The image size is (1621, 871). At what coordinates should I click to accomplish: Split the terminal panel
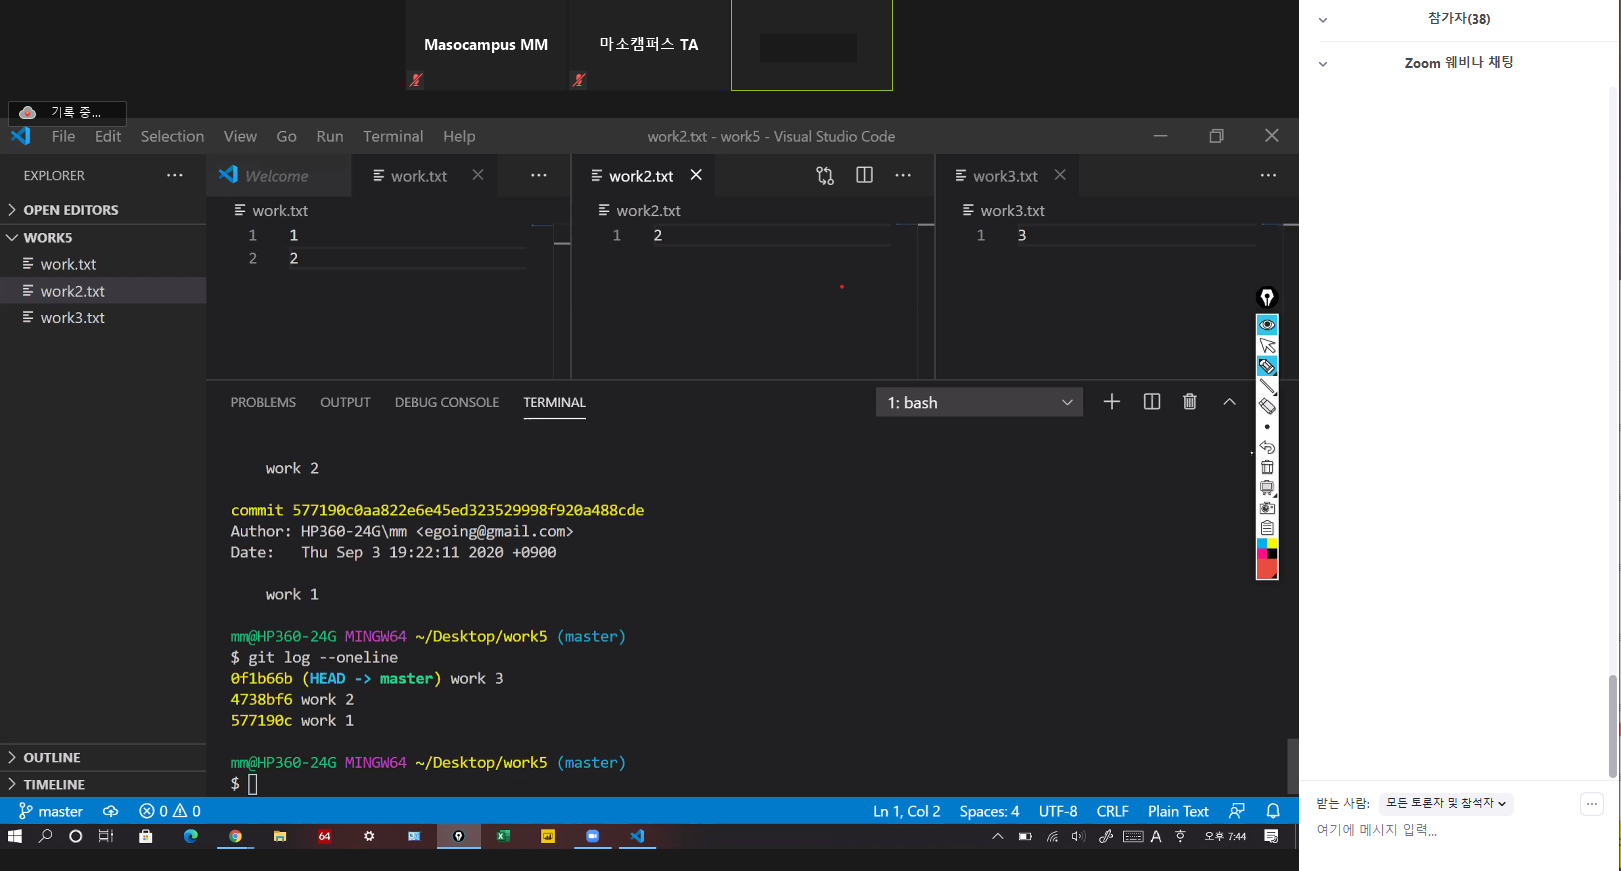[1151, 402]
